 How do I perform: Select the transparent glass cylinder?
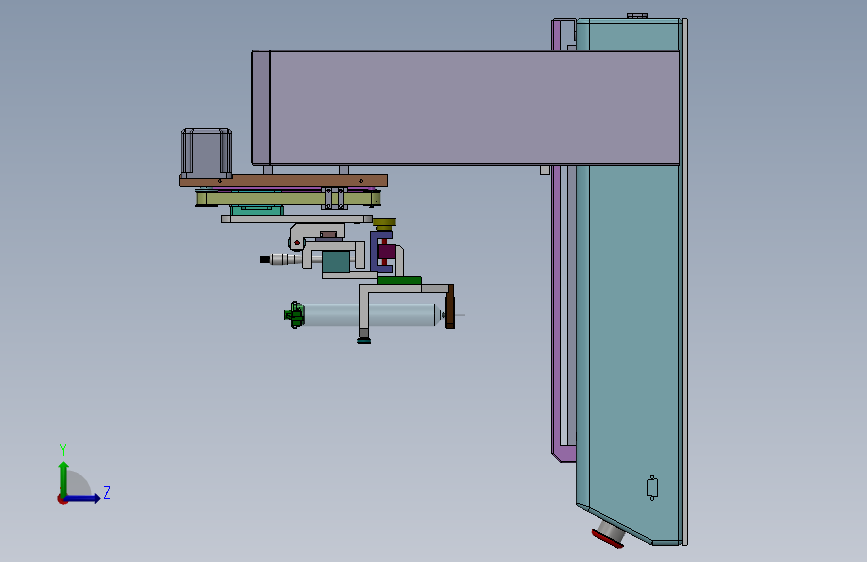(x=368, y=315)
